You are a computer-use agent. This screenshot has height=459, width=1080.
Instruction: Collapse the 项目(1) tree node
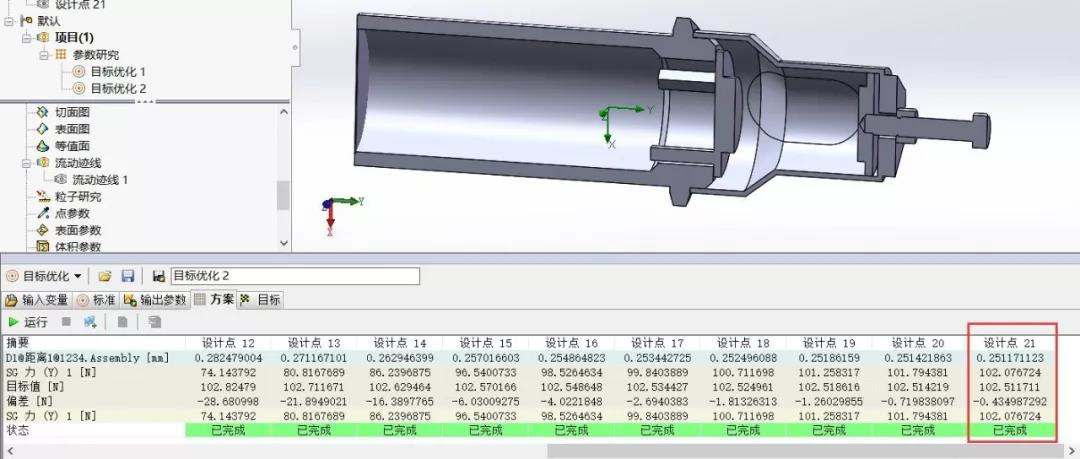(27, 38)
